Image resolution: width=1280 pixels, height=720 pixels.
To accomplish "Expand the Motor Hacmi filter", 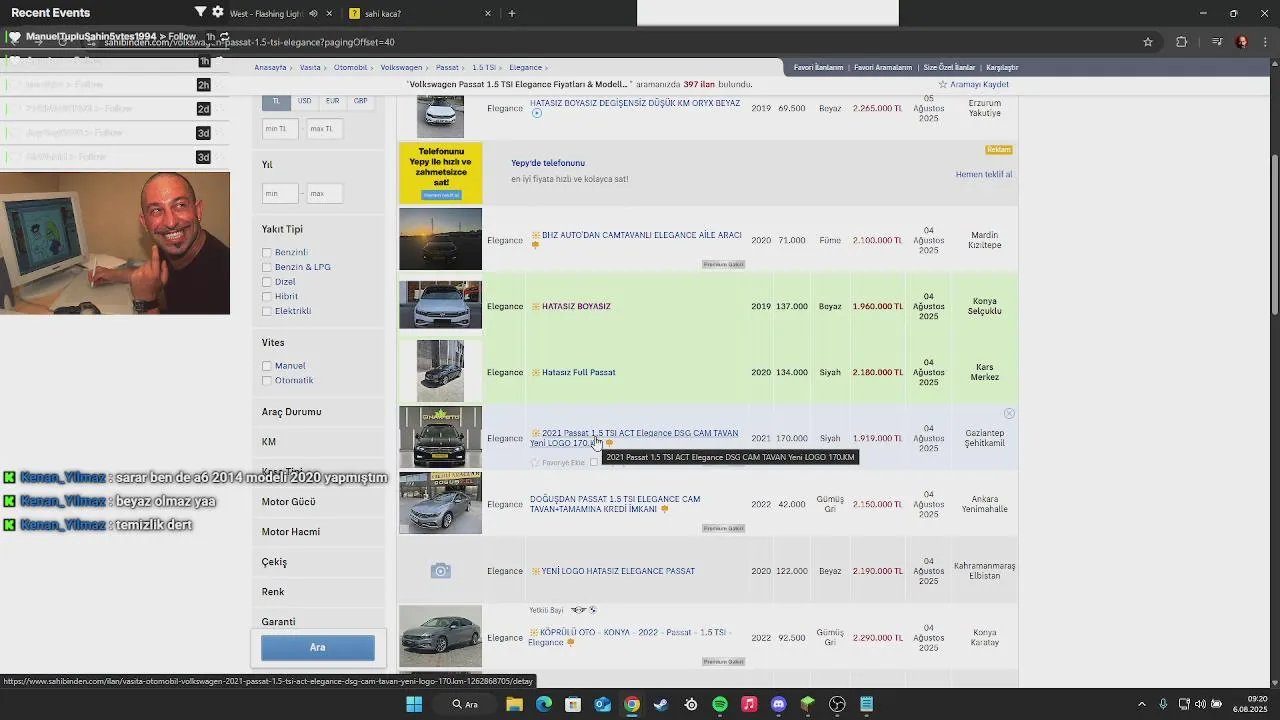I will [x=291, y=532].
